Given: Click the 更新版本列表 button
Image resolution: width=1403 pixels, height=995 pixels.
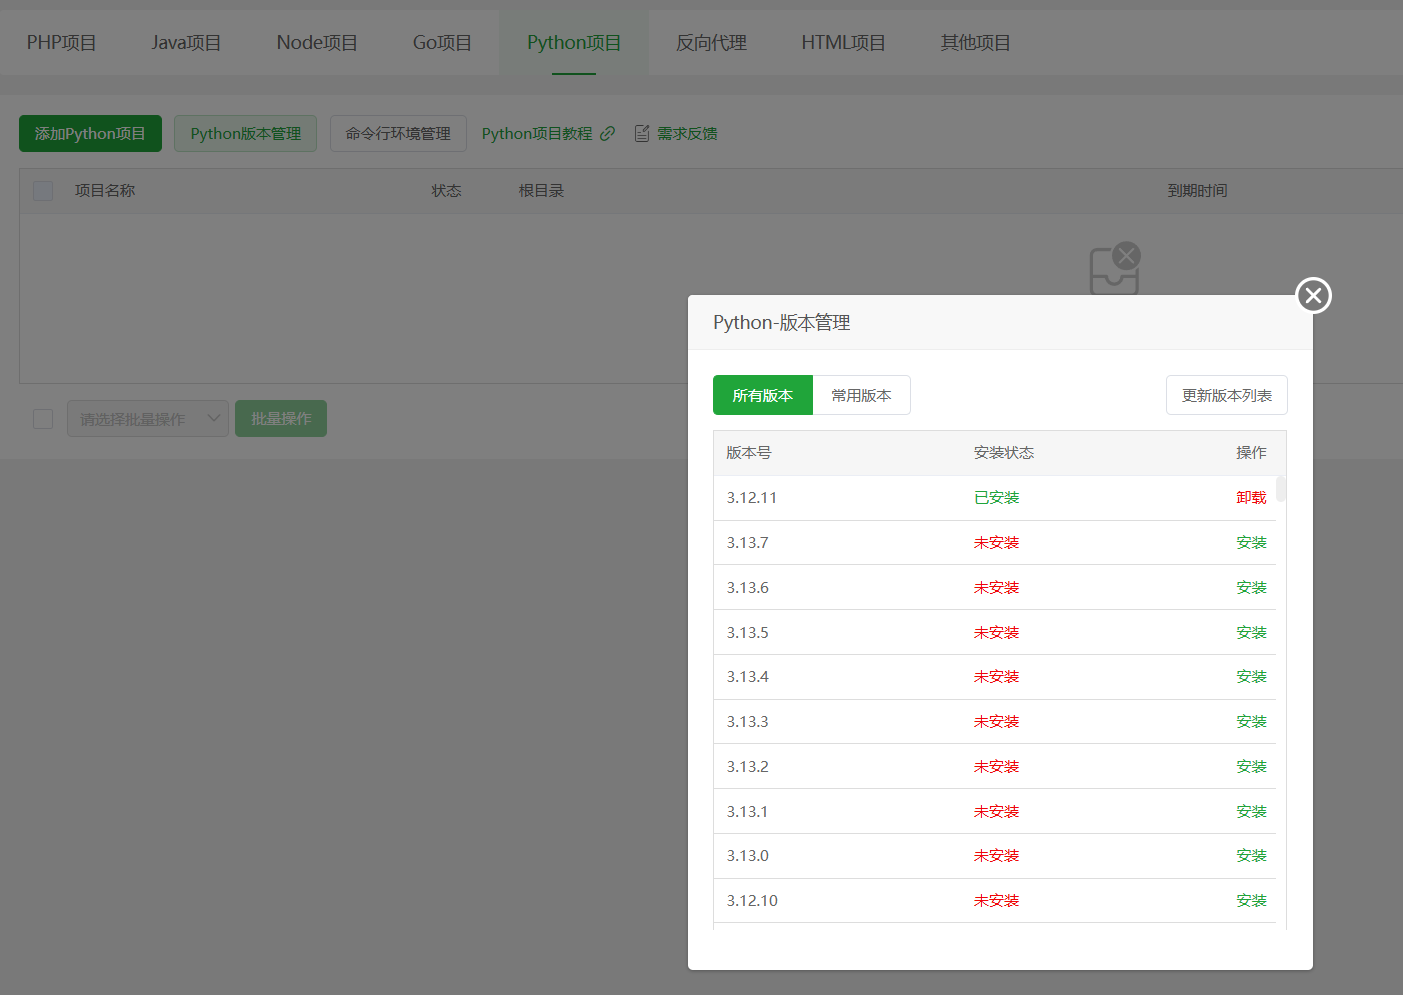Looking at the screenshot, I should tap(1226, 395).
